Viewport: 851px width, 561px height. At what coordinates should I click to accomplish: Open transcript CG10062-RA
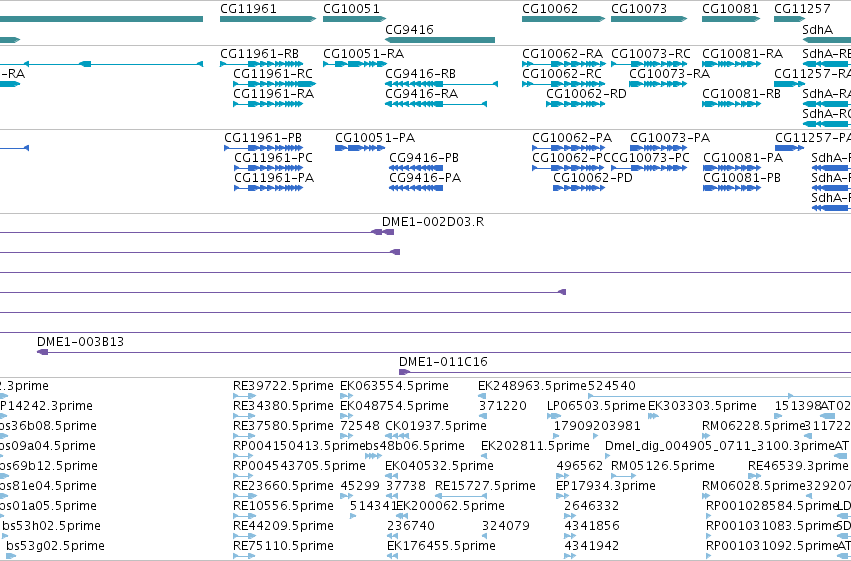click(x=563, y=64)
